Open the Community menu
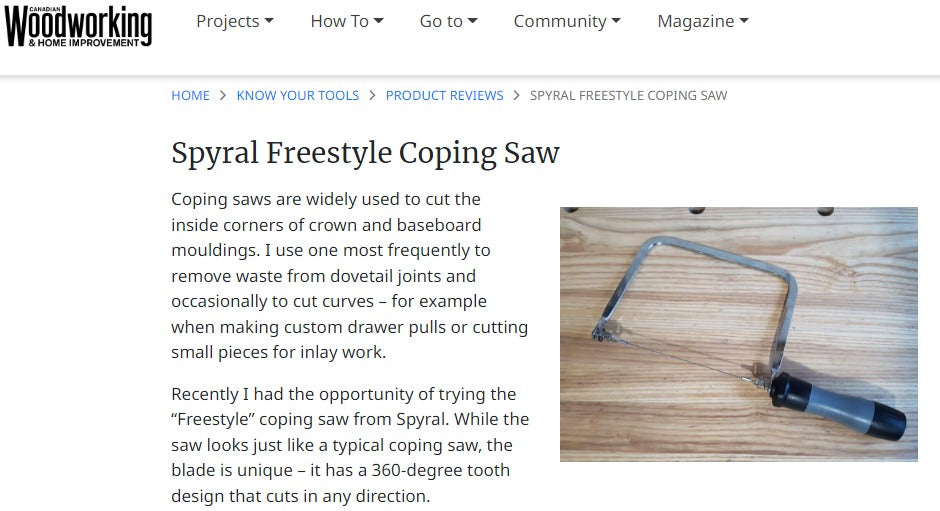 point(566,21)
